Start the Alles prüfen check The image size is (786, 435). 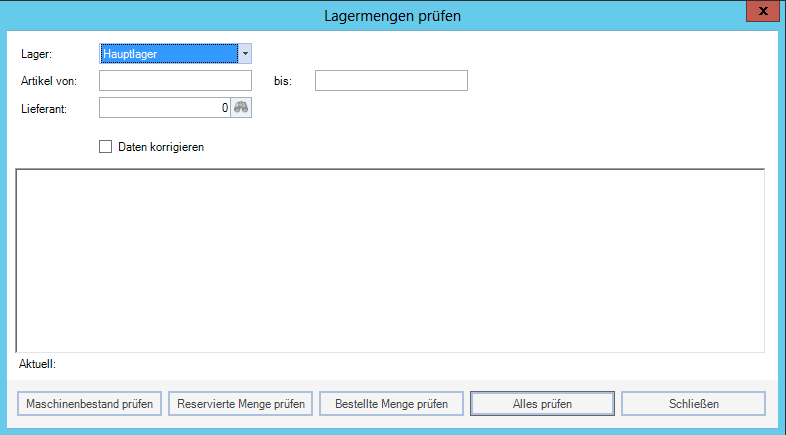[542, 404]
